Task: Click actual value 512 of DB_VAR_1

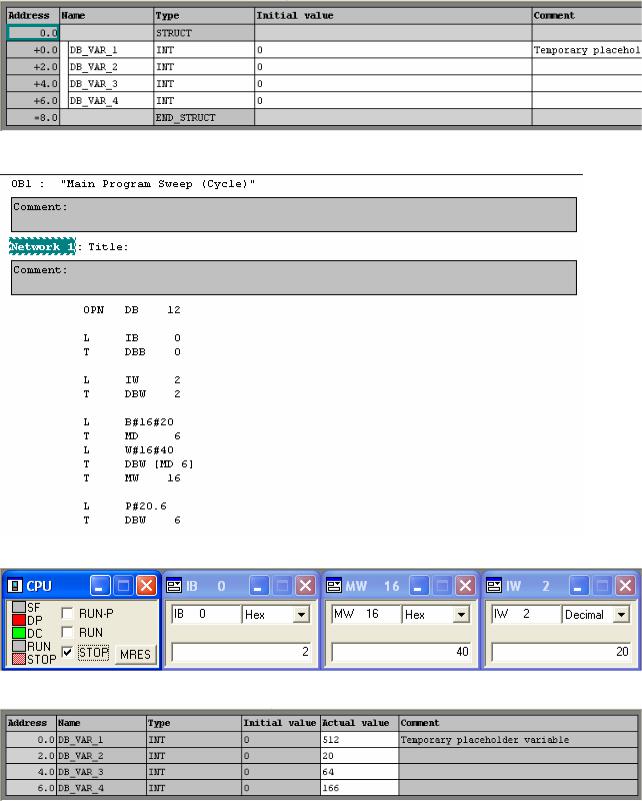Action: coord(360,739)
